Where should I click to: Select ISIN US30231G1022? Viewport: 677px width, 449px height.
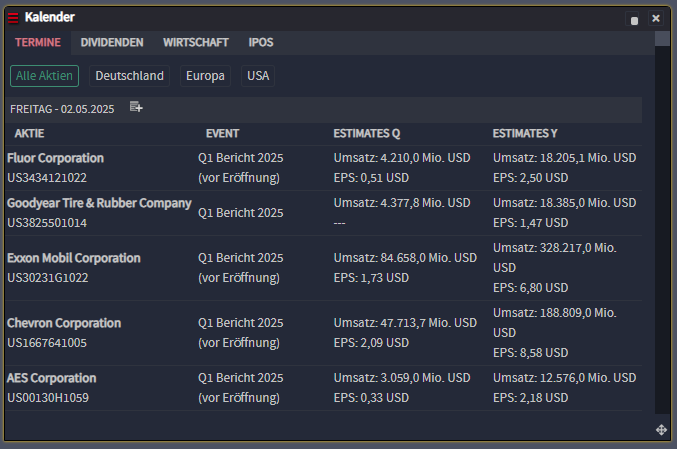pos(47,278)
